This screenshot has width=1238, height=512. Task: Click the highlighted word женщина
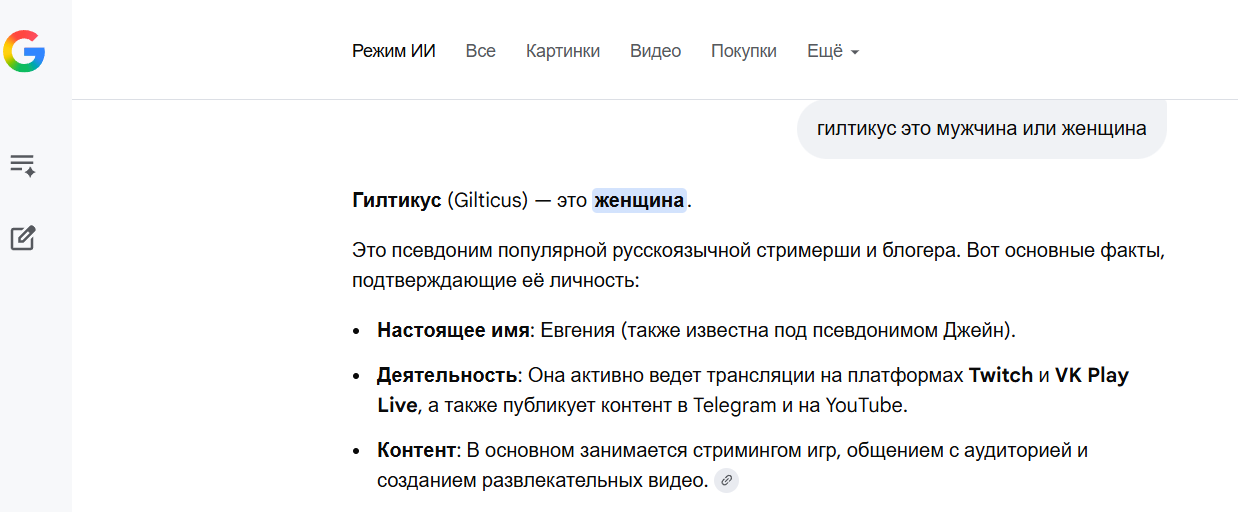[639, 201]
